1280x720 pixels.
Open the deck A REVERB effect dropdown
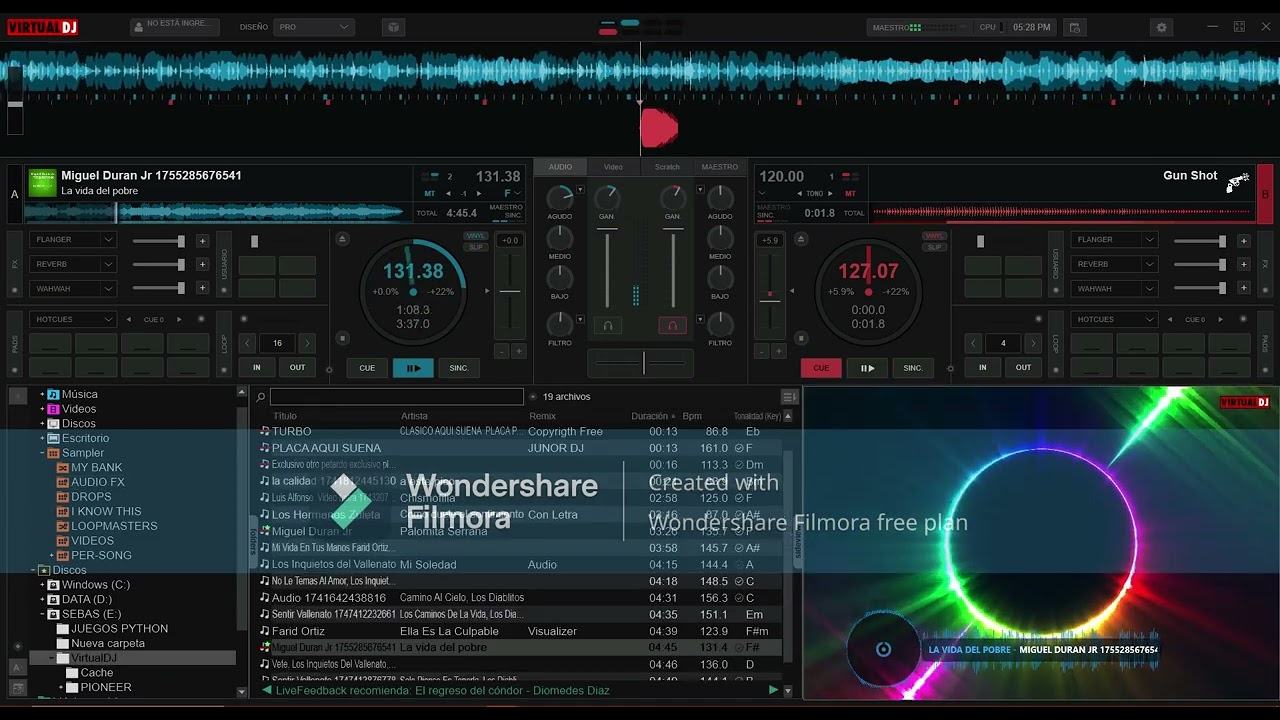click(74, 264)
